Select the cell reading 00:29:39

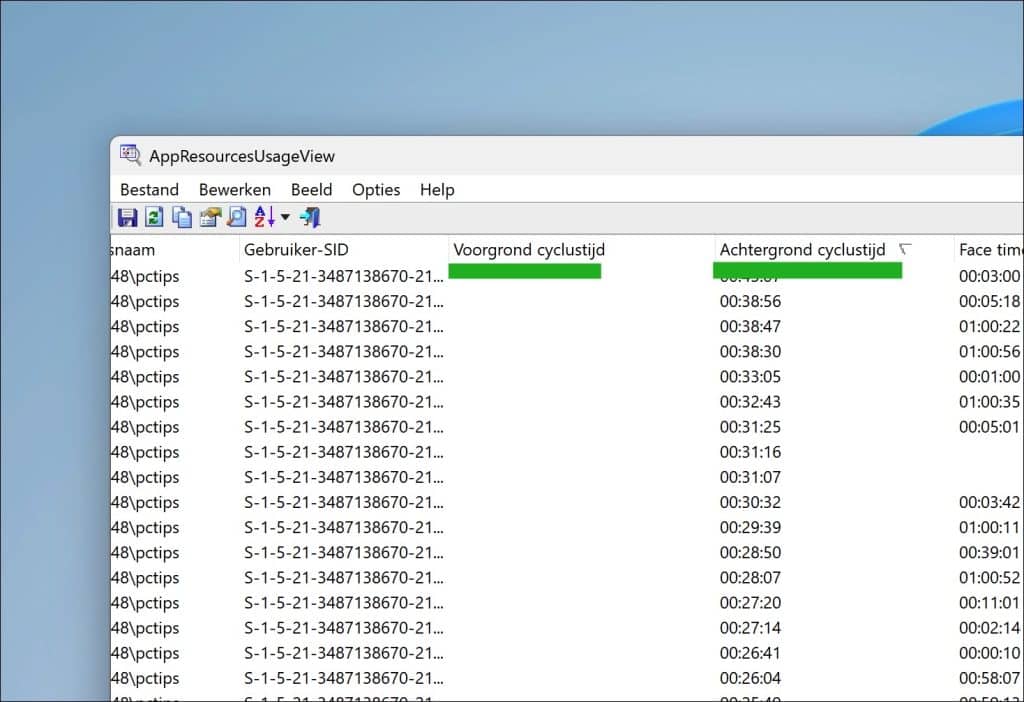point(750,528)
